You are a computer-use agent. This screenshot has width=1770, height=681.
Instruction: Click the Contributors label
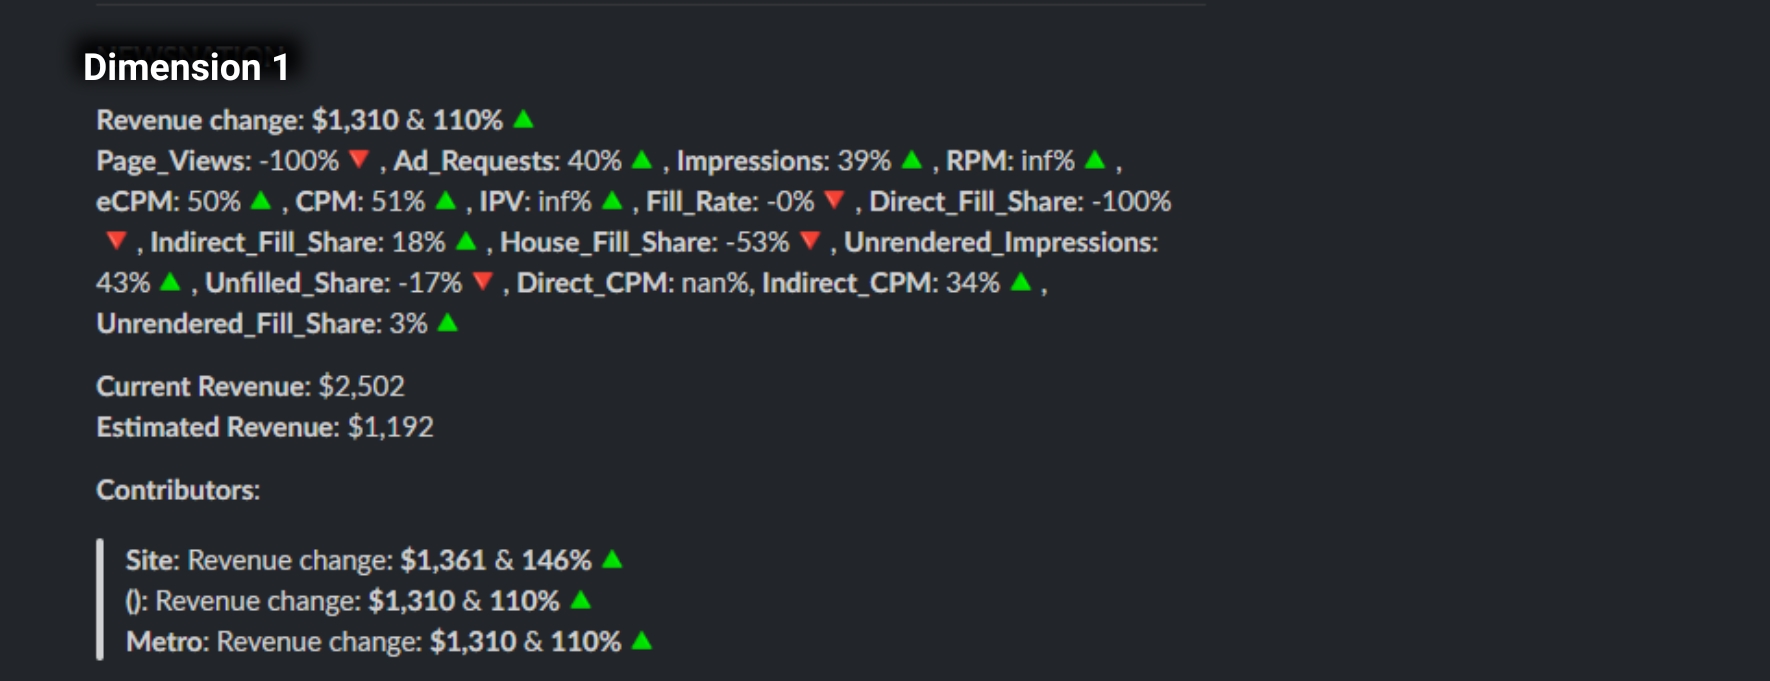point(178,490)
